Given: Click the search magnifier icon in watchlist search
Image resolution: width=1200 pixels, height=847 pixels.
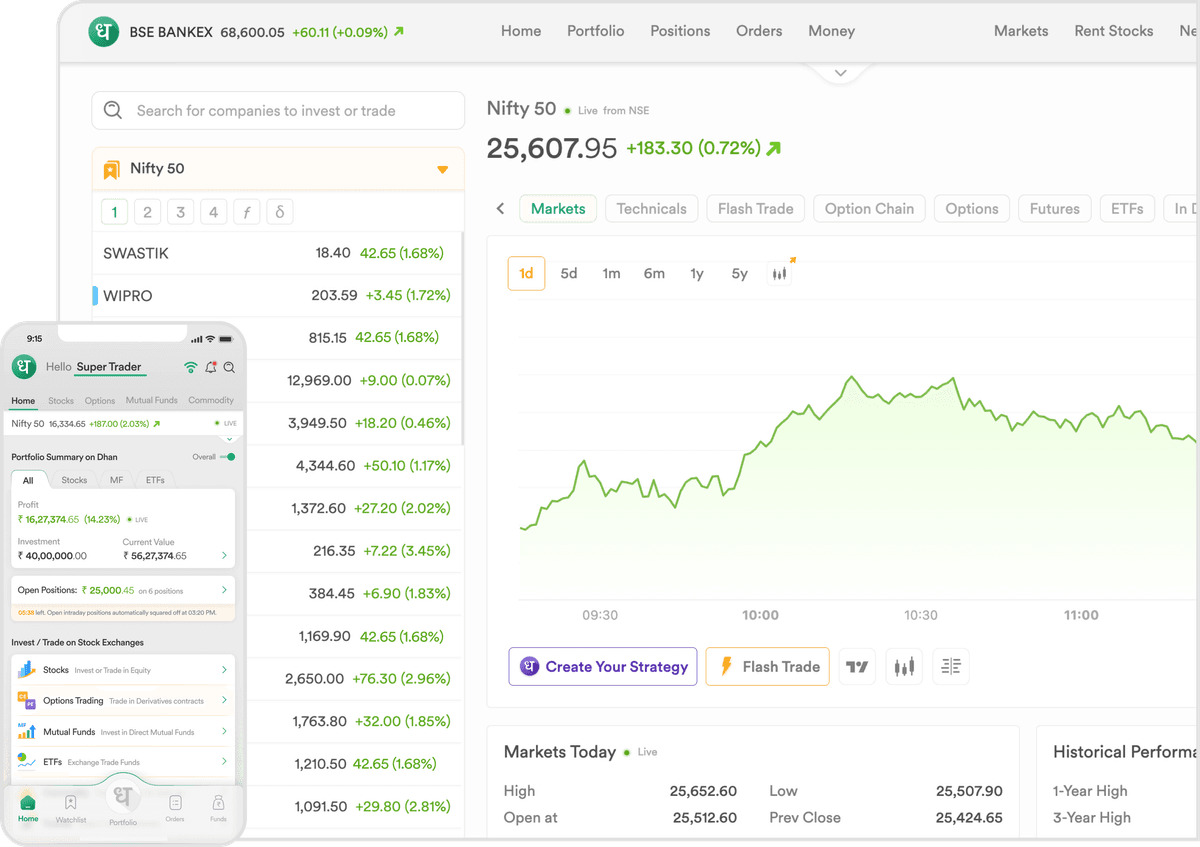Looking at the screenshot, I should tap(113, 110).
